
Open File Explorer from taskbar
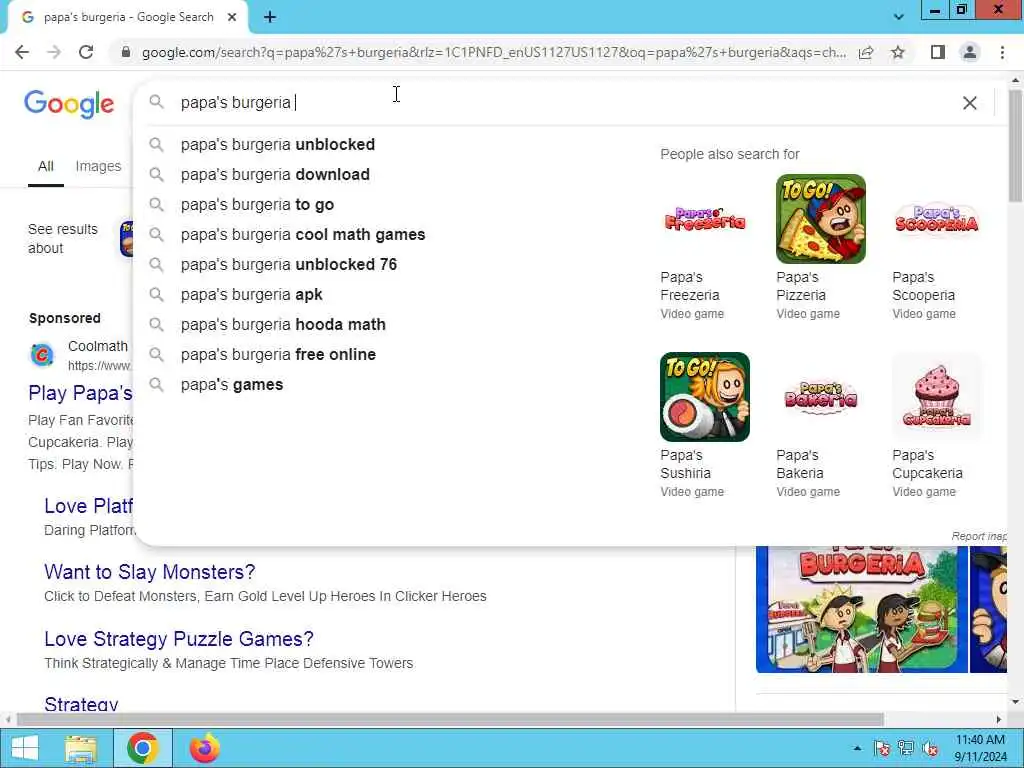point(81,748)
